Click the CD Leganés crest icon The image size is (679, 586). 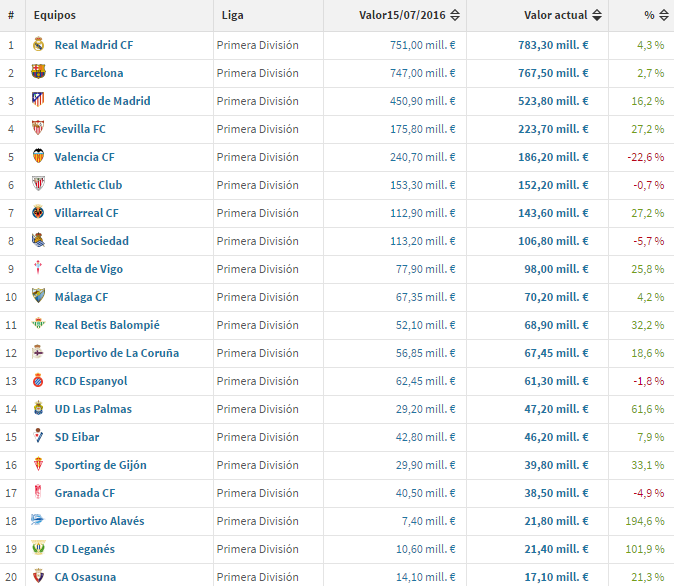[x=39, y=548]
